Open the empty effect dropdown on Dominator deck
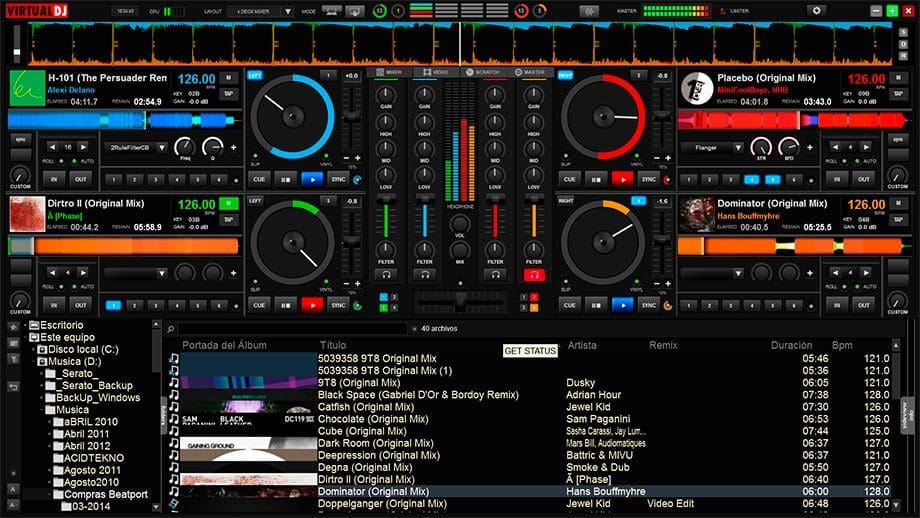 738,273
